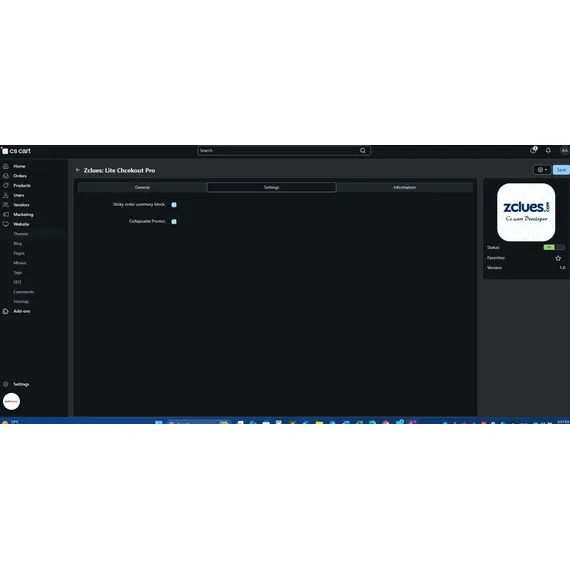Click the magnifier search icon
The height and width of the screenshot is (570, 570).
click(x=363, y=150)
